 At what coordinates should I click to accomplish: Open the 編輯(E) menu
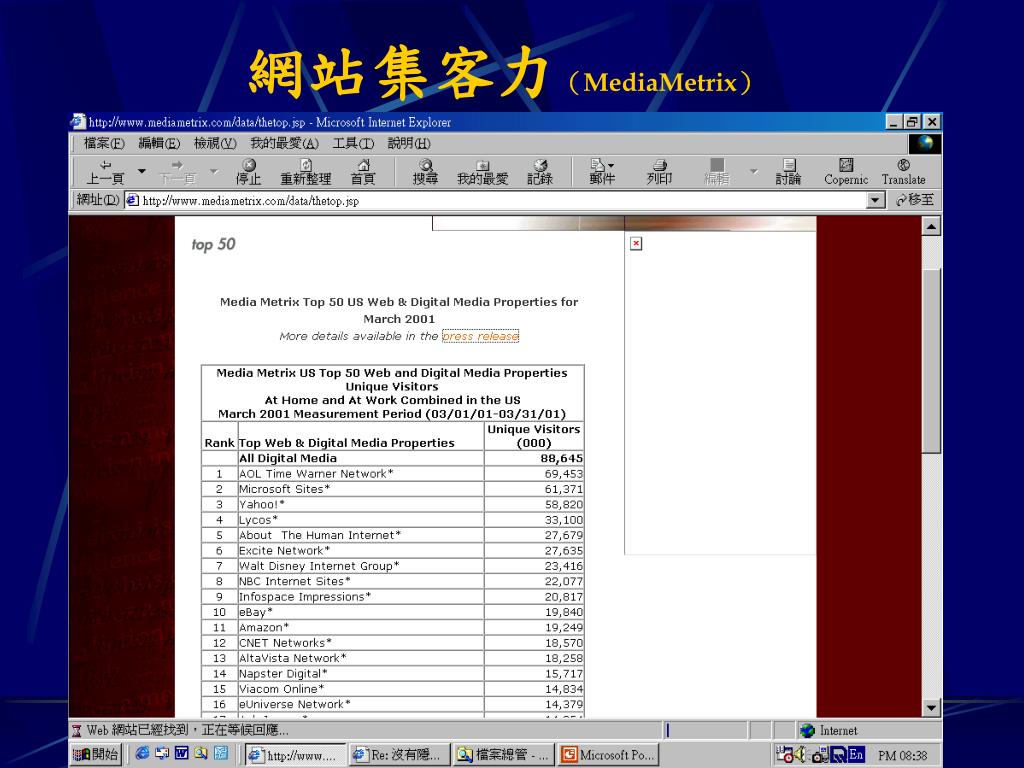coord(159,143)
